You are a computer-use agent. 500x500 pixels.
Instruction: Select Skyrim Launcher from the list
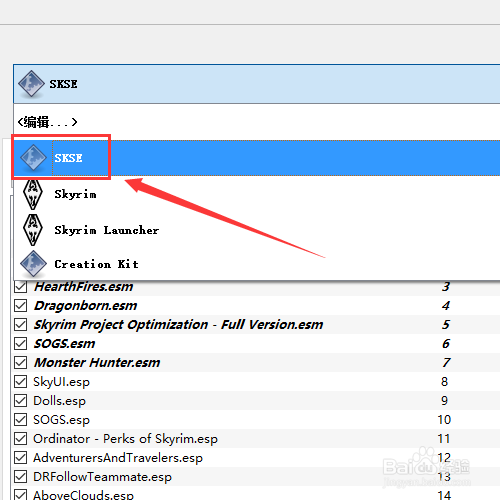pos(257,230)
